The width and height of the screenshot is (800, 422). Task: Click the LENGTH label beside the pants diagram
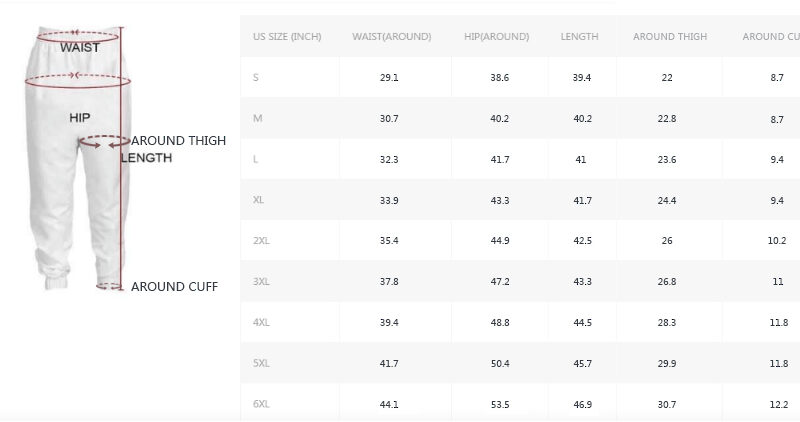147,158
